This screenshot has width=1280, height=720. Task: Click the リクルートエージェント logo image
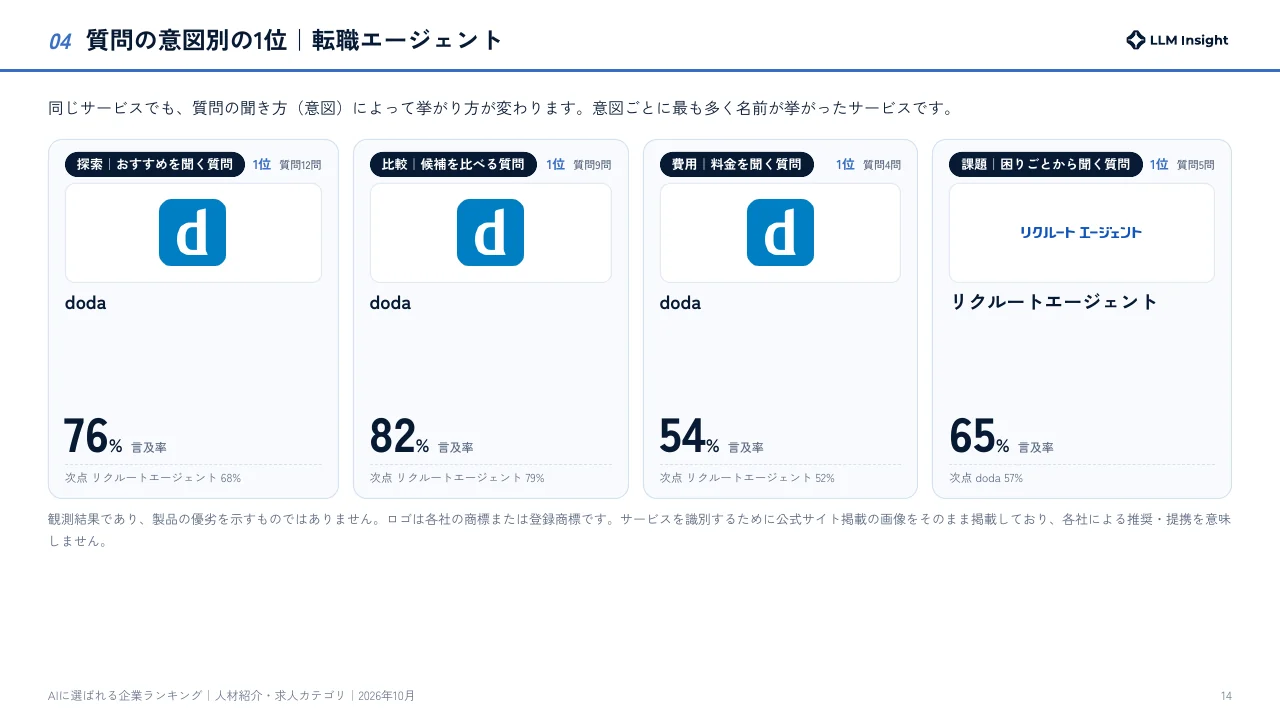pos(1081,232)
